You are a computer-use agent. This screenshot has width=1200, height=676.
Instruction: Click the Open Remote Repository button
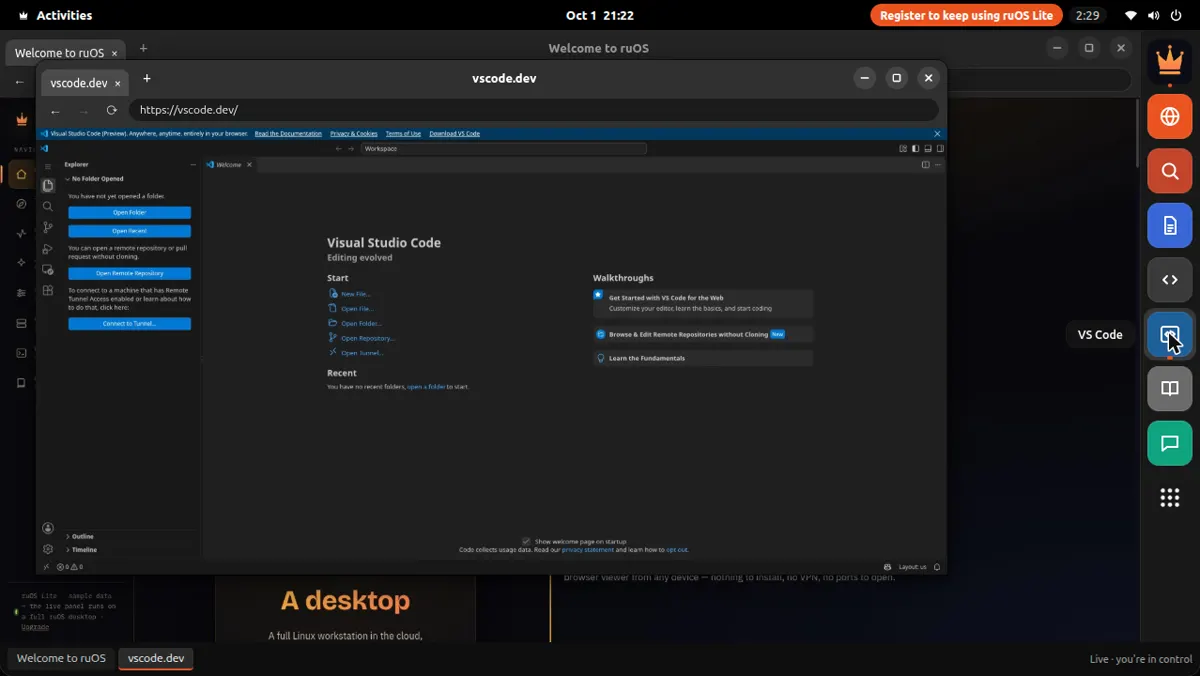[x=129, y=273]
